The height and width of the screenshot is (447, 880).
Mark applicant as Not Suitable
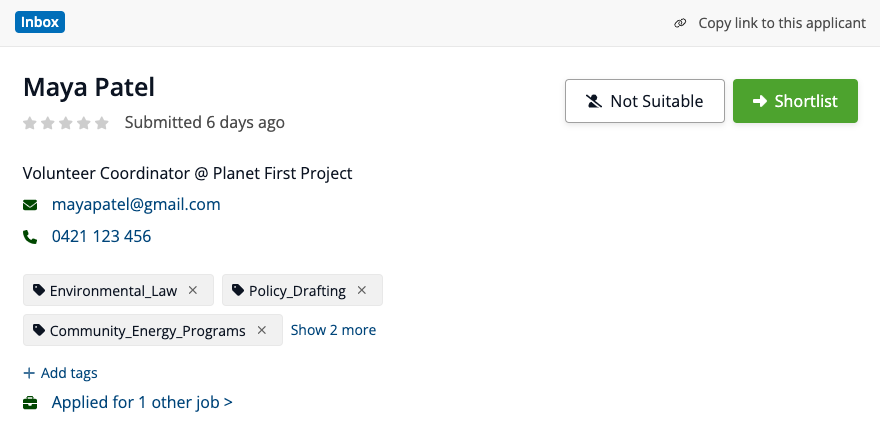644,101
